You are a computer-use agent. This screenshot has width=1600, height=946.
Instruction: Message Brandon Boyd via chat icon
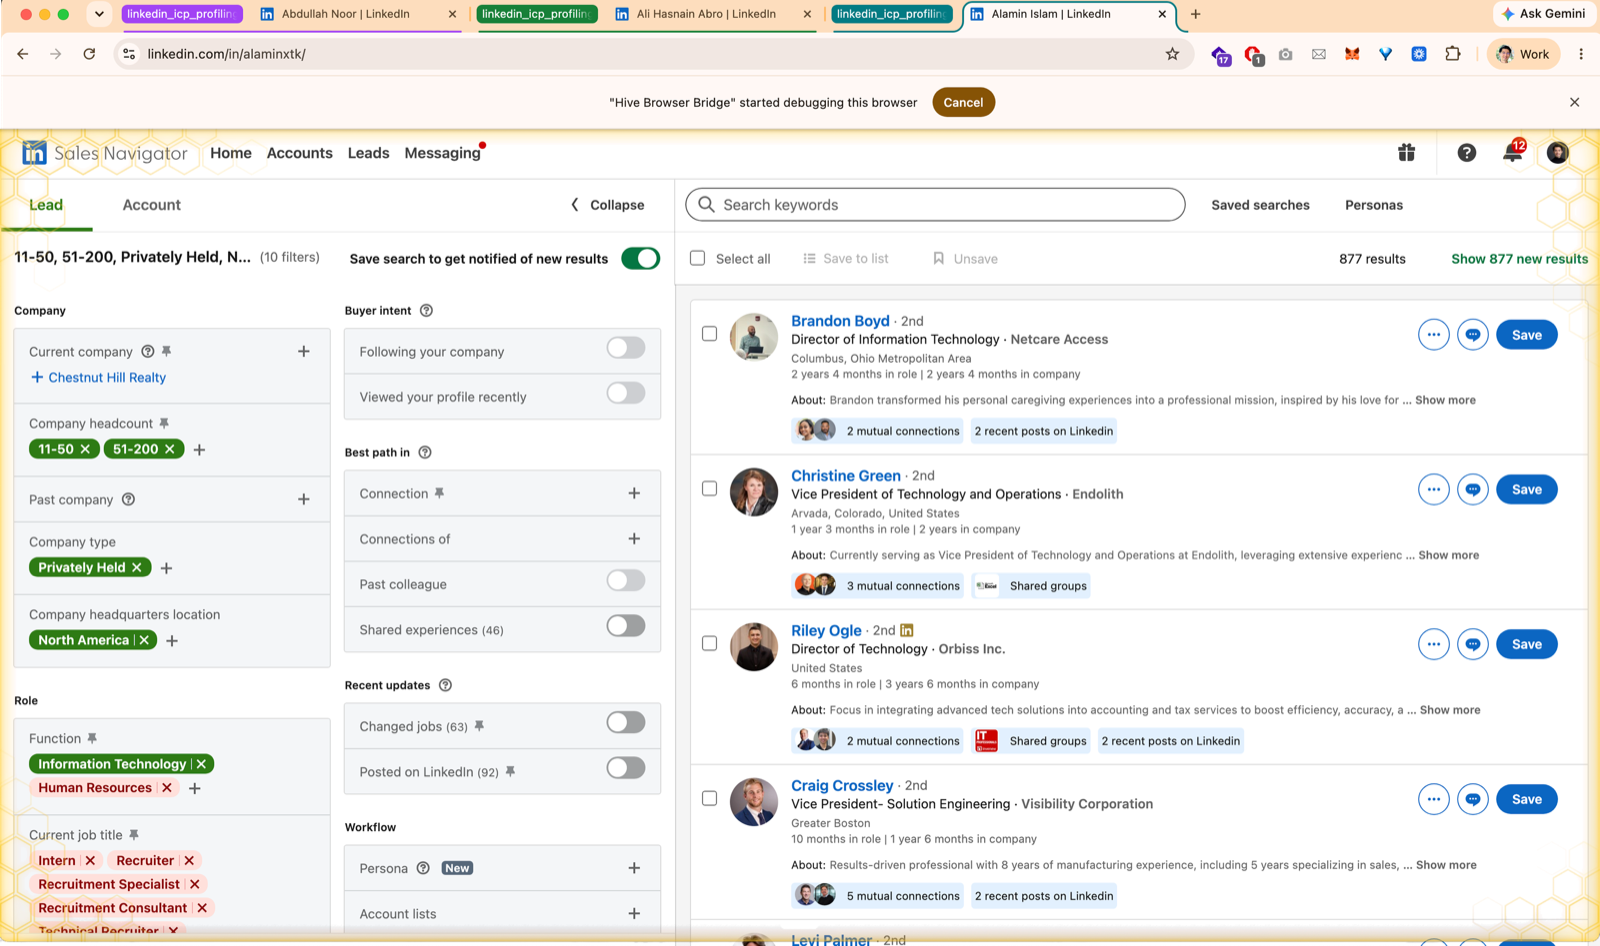1472,335
